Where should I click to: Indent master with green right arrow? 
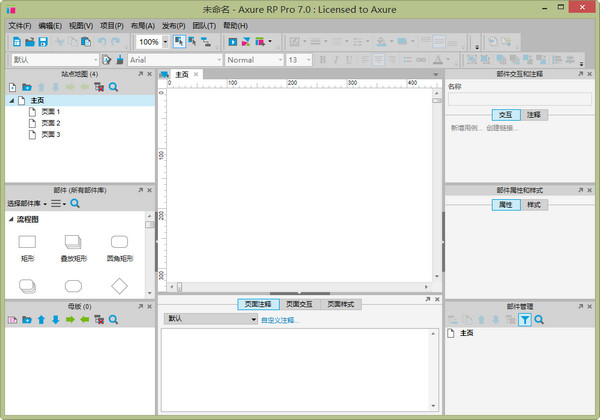point(70,319)
